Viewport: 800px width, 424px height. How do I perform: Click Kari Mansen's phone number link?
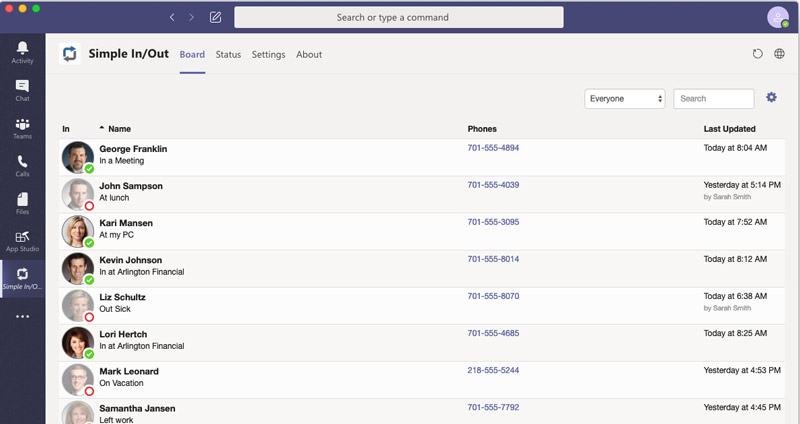(493, 222)
